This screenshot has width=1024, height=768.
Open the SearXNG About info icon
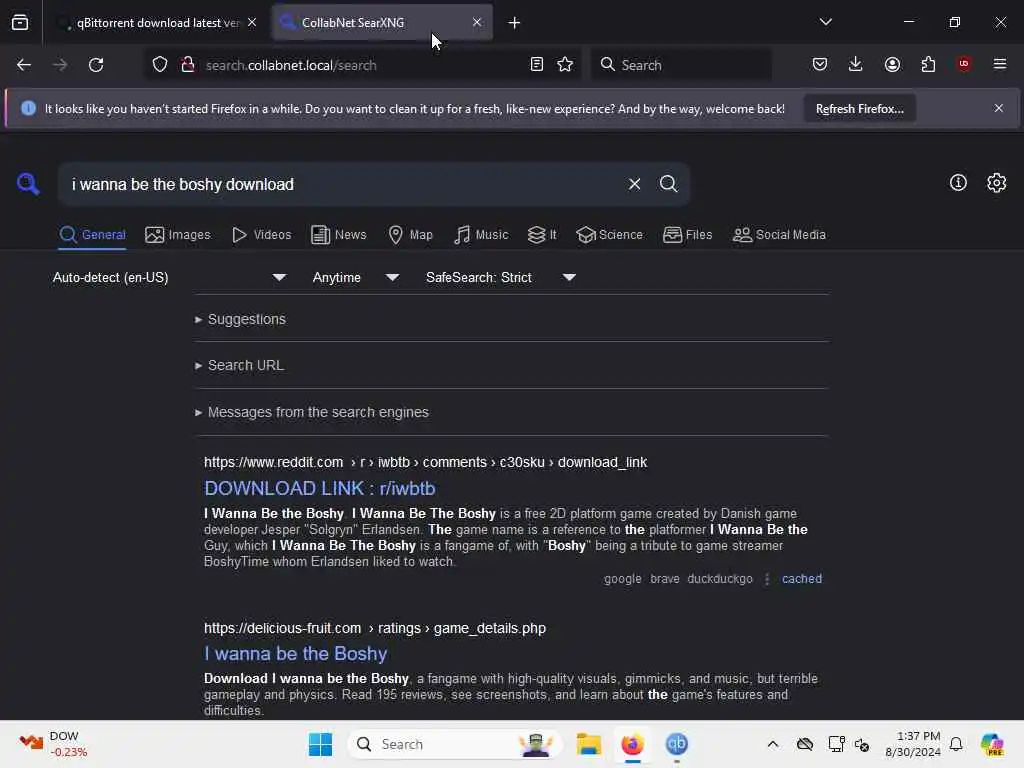pos(958,183)
